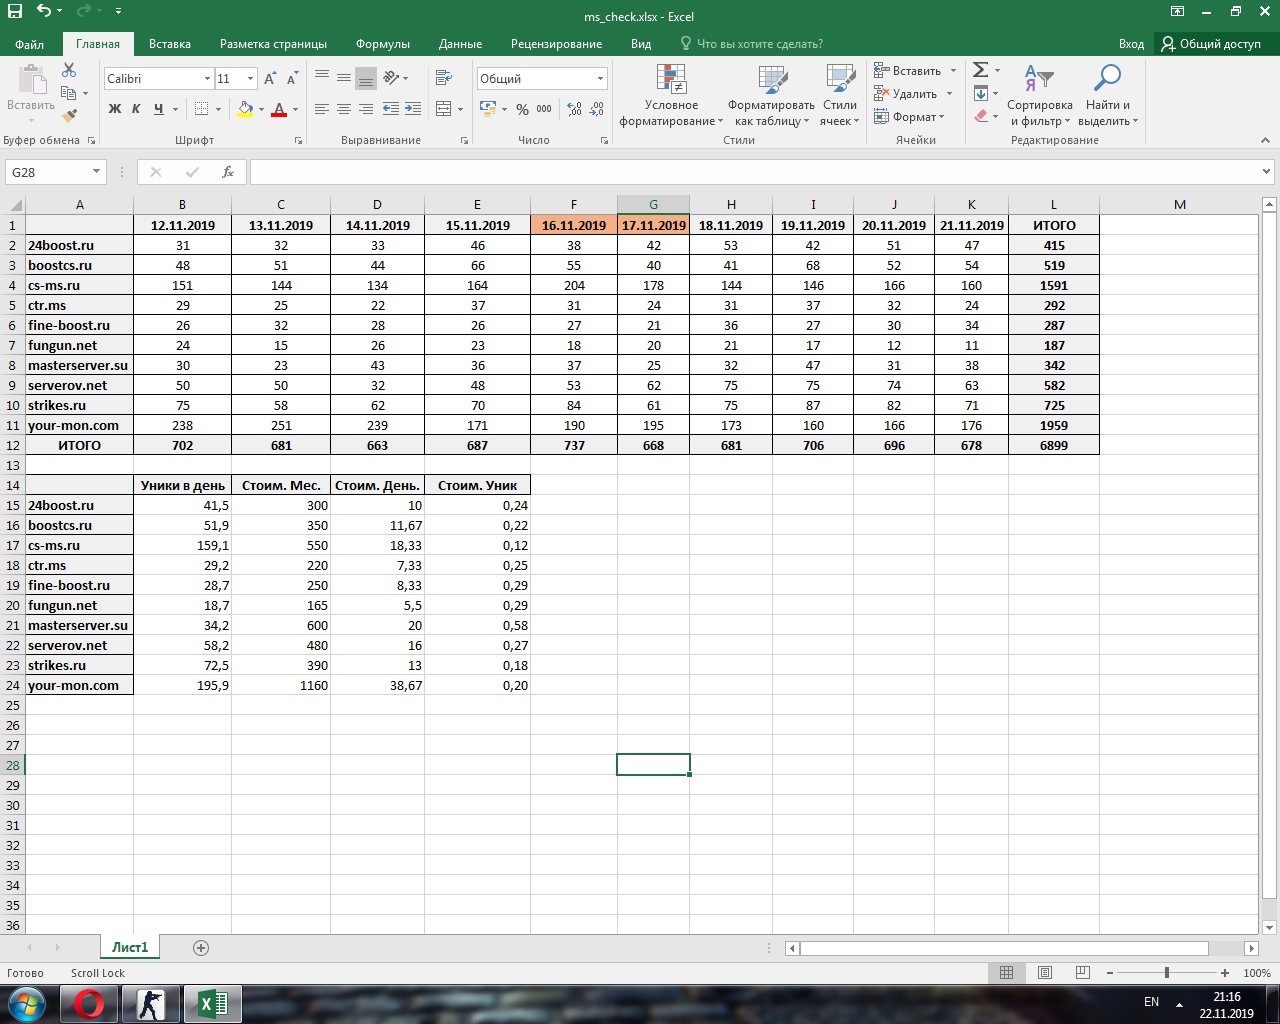Align text to the top of cell

[322, 77]
